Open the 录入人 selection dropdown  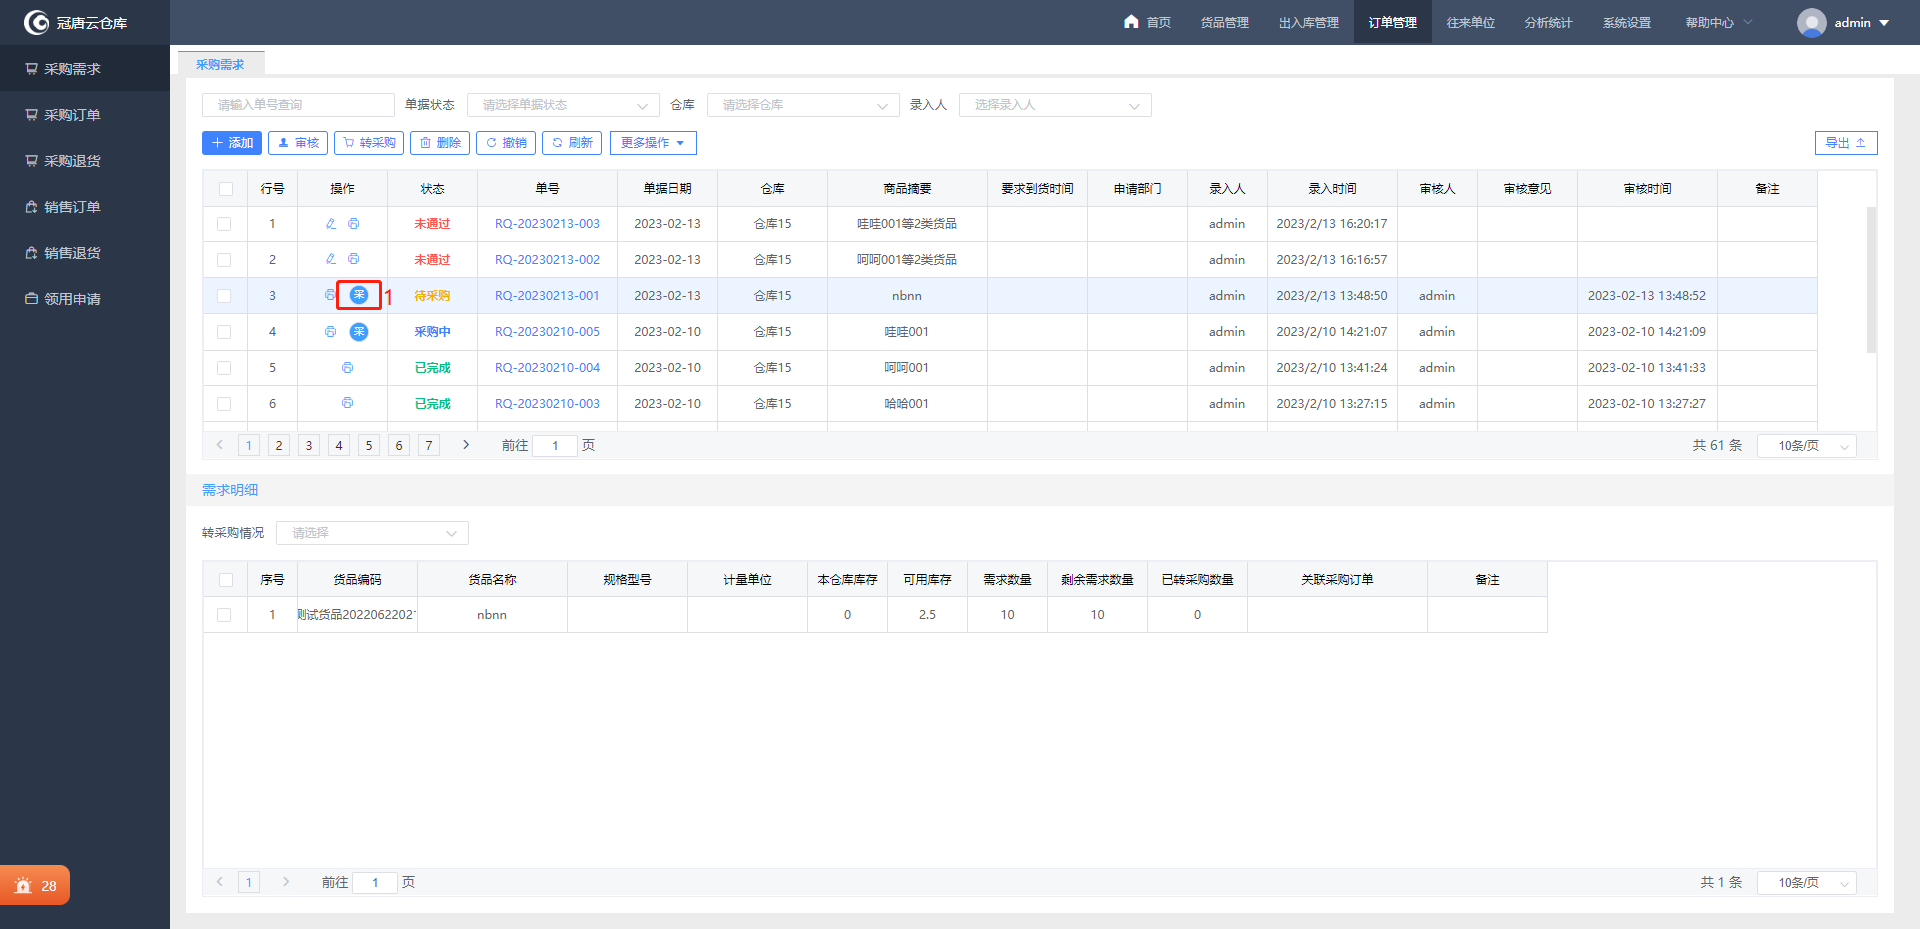click(x=1055, y=105)
